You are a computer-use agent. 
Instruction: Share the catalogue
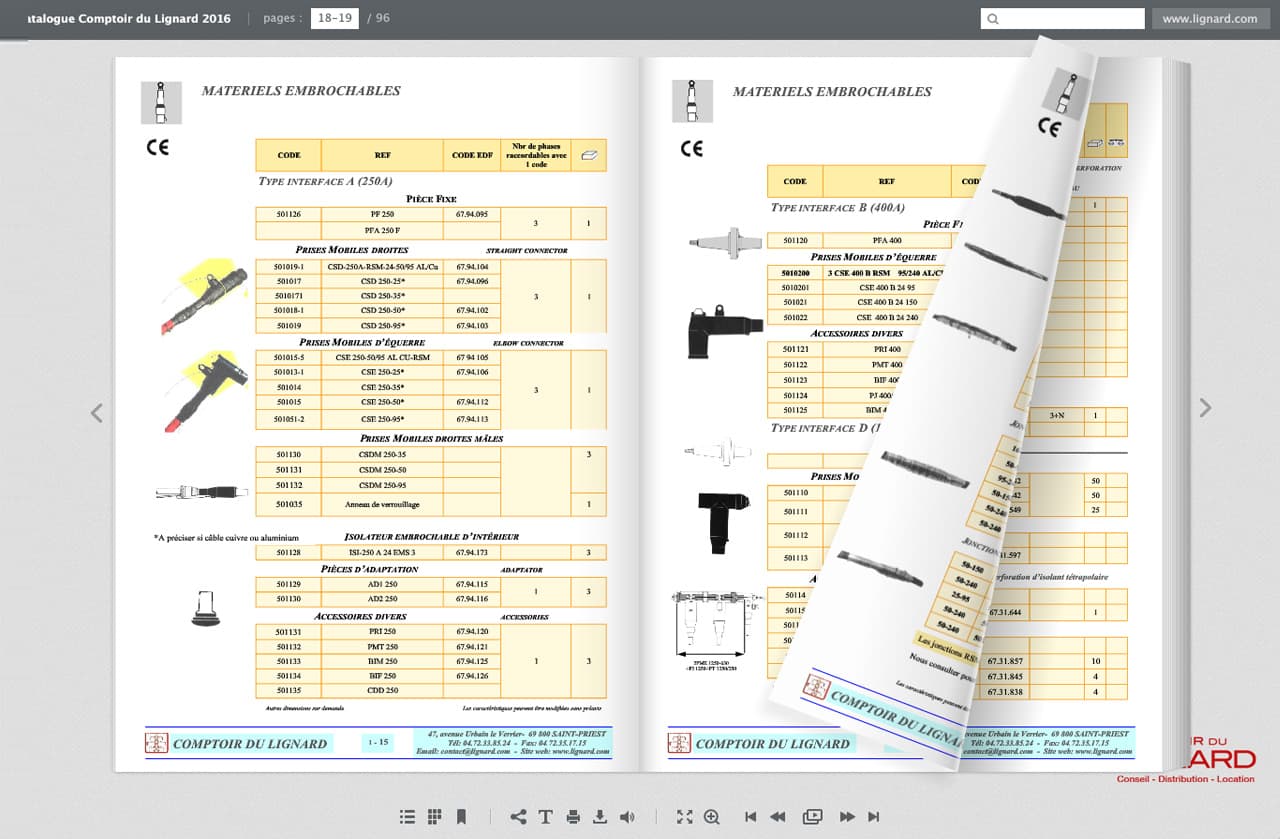519,817
